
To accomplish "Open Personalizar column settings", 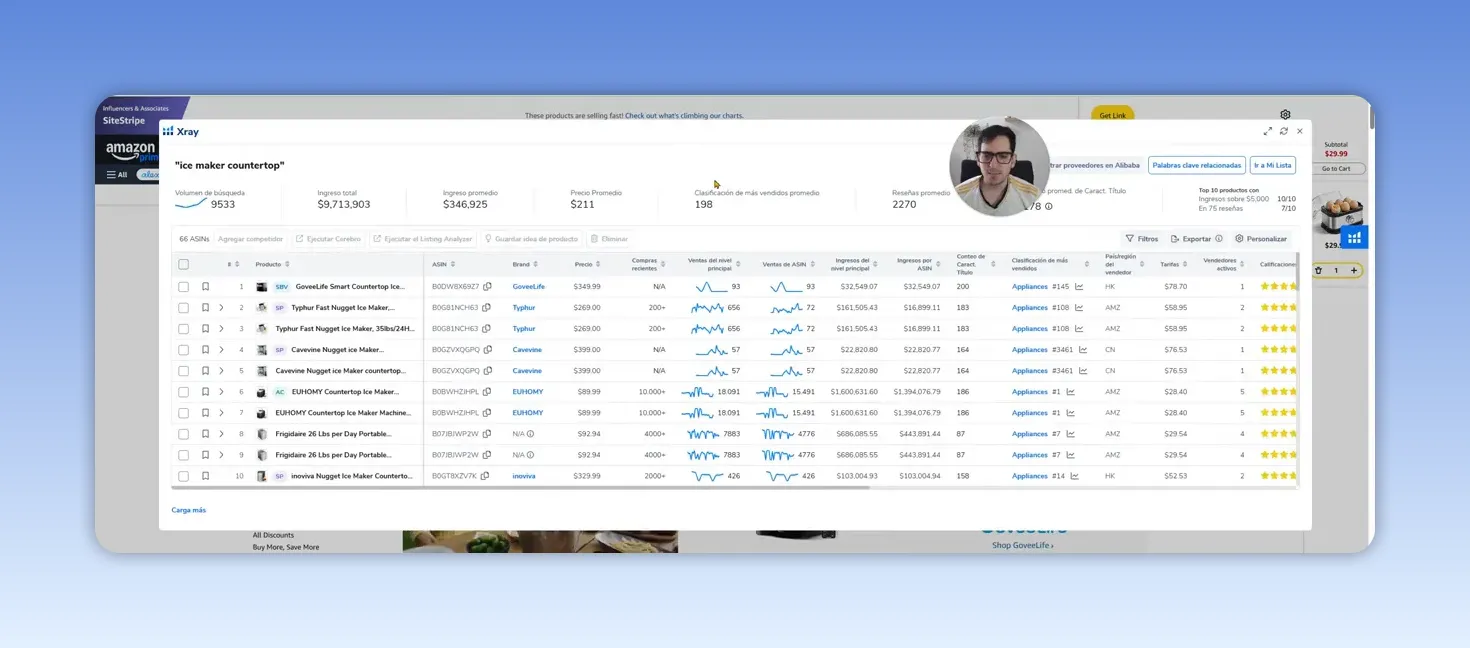I will pyautogui.click(x=1262, y=239).
